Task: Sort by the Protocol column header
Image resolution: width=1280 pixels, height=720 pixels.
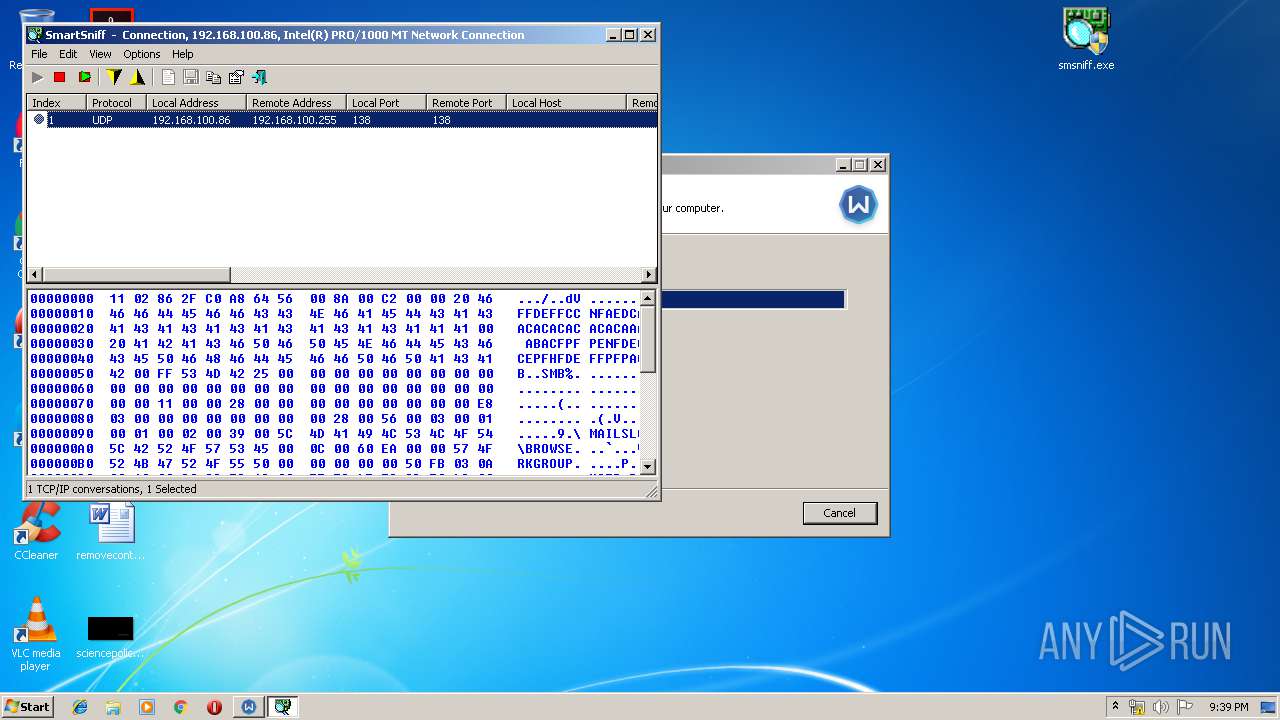Action: pyautogui.click(x=116, y=103)
